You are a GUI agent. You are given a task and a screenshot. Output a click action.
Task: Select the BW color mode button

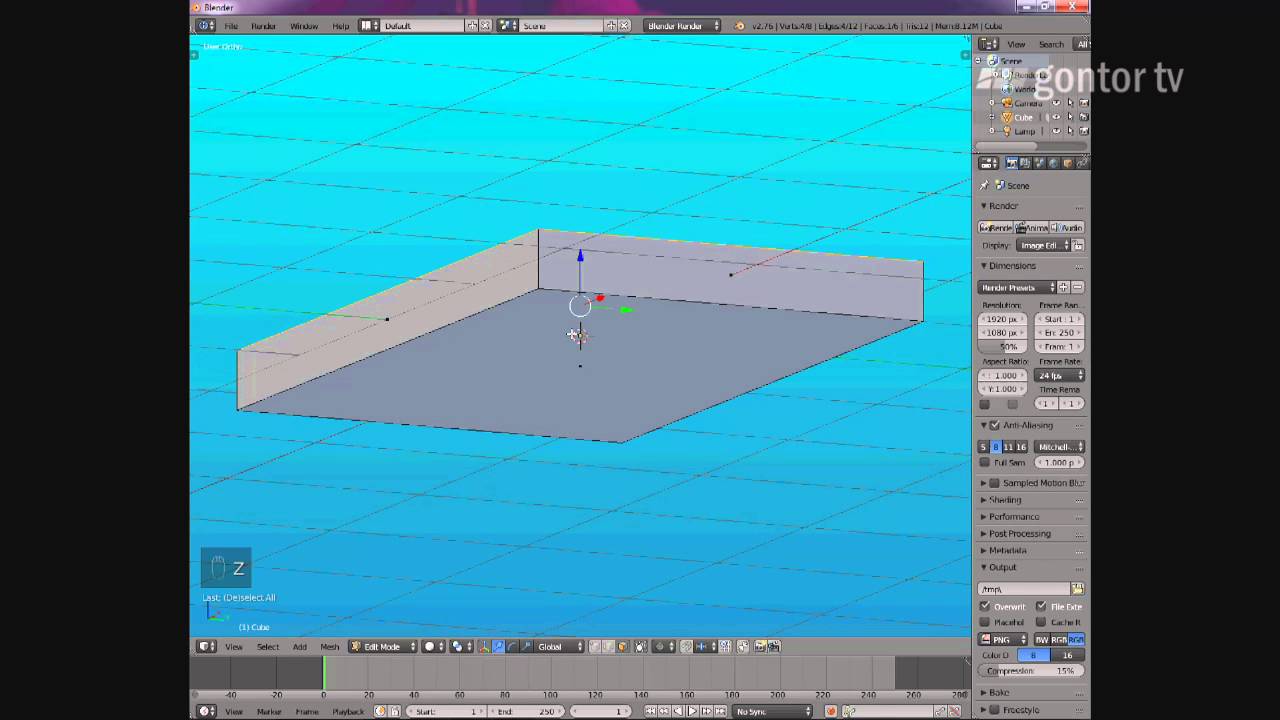click(1041, 639)
